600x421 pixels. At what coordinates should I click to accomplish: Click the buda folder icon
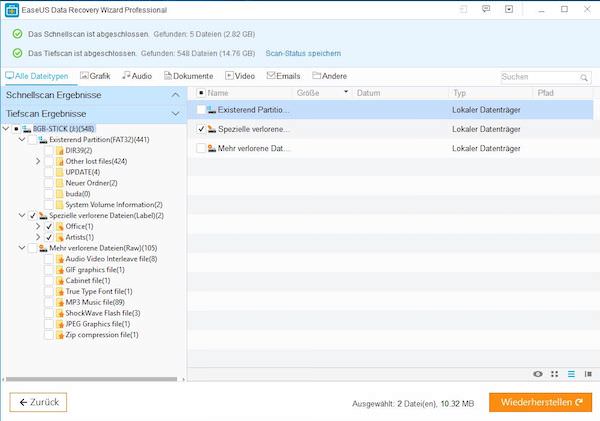60,194
